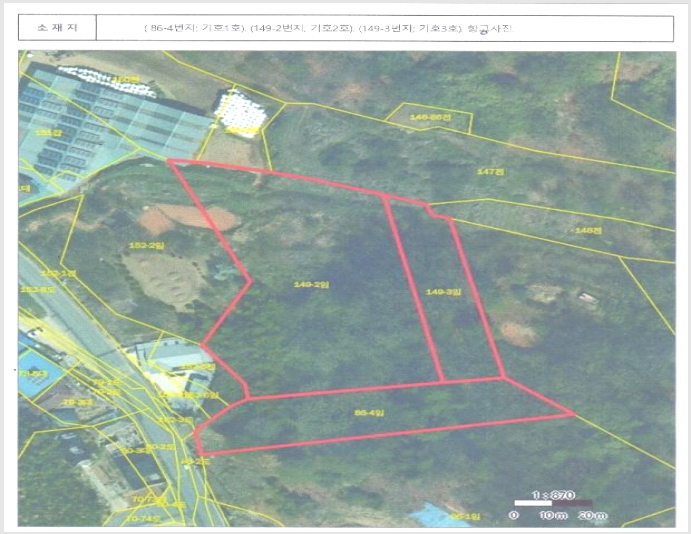The height and width of the screenshot is (534, 691).
Task: Click the '소 재 지' header cell
Action: [57, 28]
